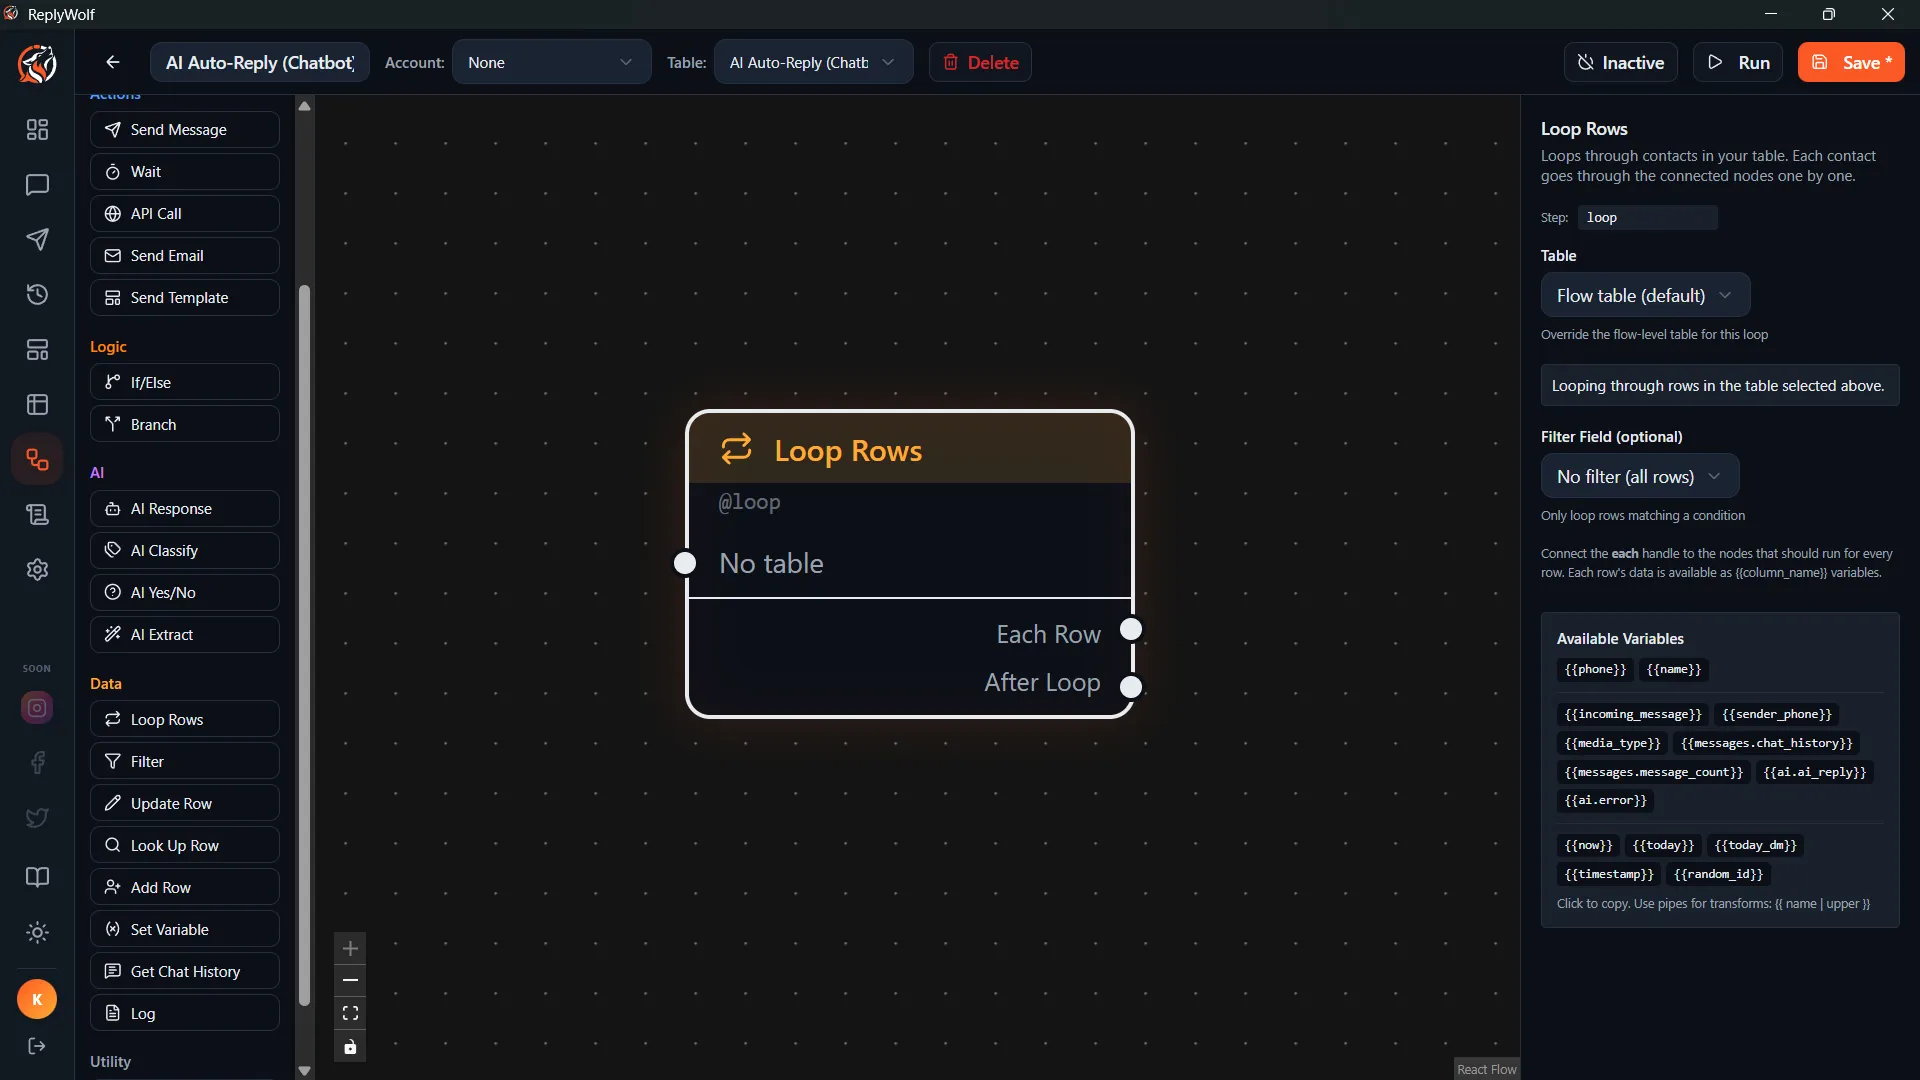Edit the Step name field 'loop'
1920x1080 pixels.
tap(1648, 218)
